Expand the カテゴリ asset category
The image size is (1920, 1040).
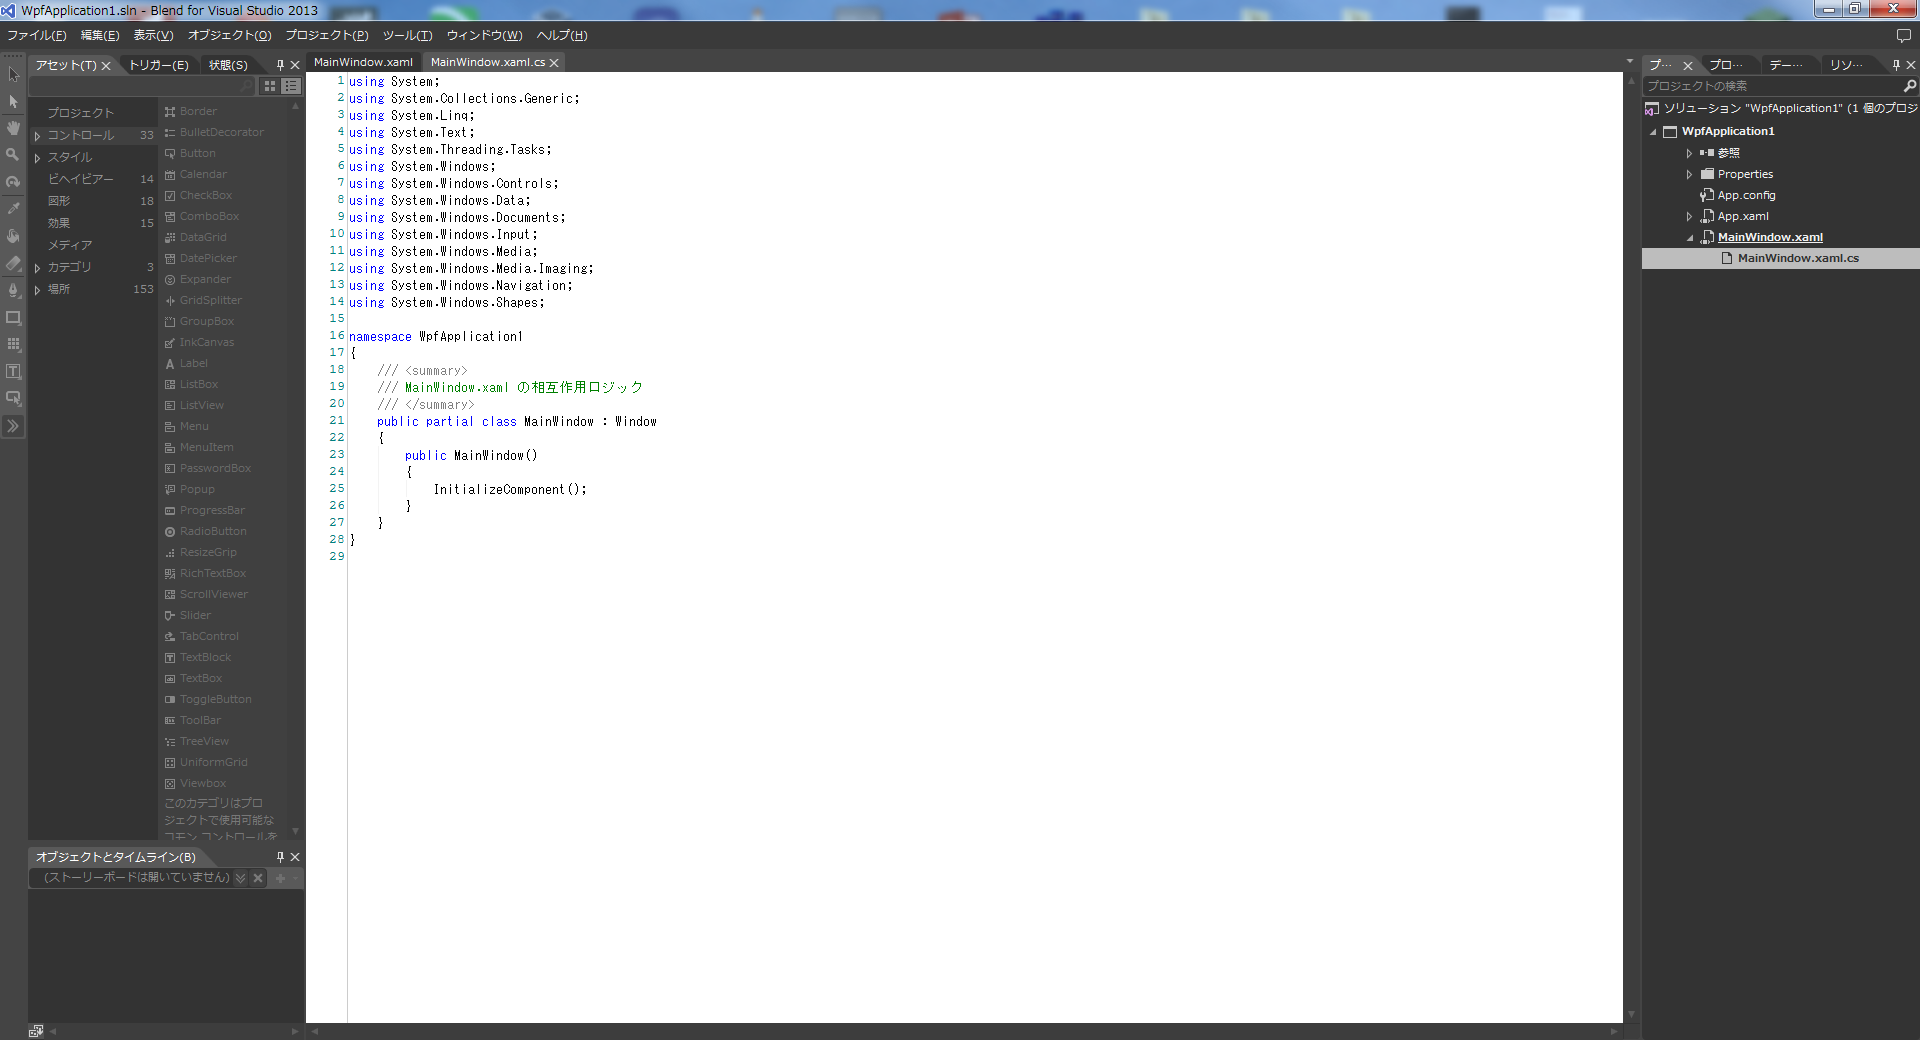(x=38, y=268)
